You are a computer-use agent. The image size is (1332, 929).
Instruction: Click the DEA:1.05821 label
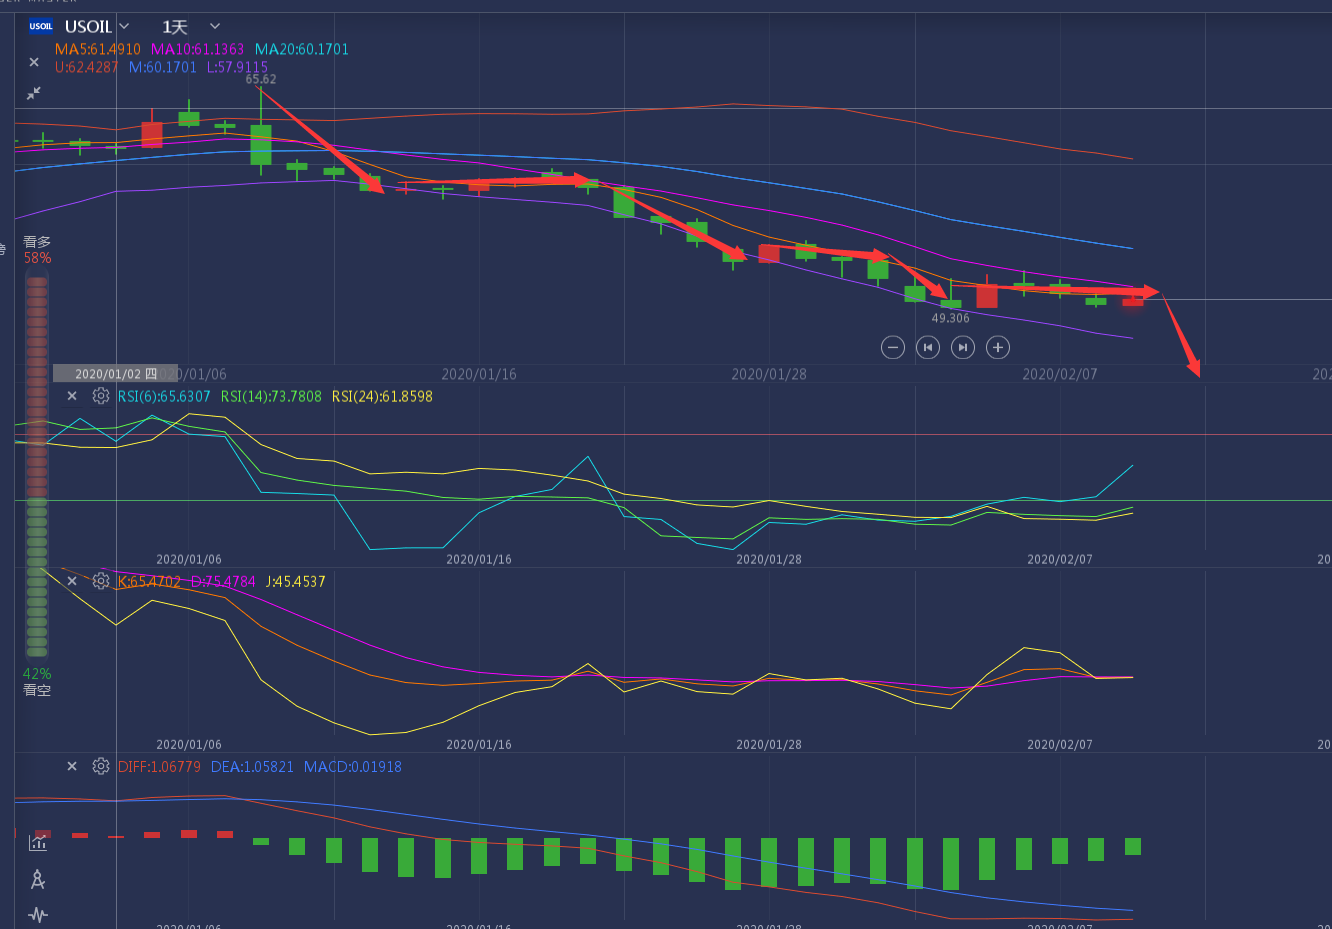[x=252, y=767]
